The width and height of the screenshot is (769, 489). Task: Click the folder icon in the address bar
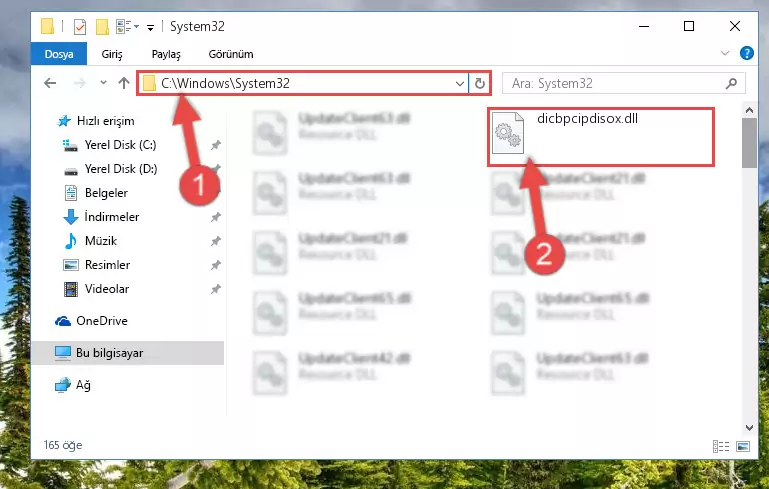point(149,83)
